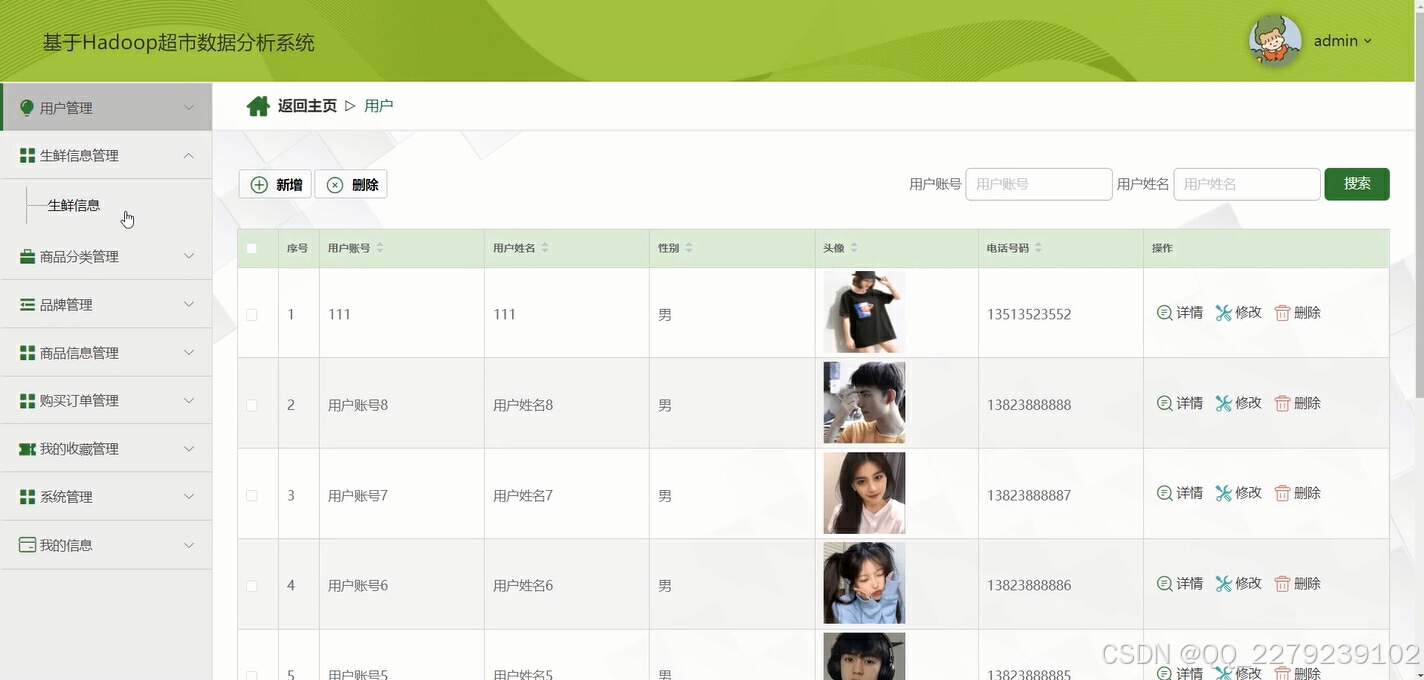Click the grid icon beside 系统管理
The image size is (1424, 680).
pyautogui.click(x=27, y=497)
